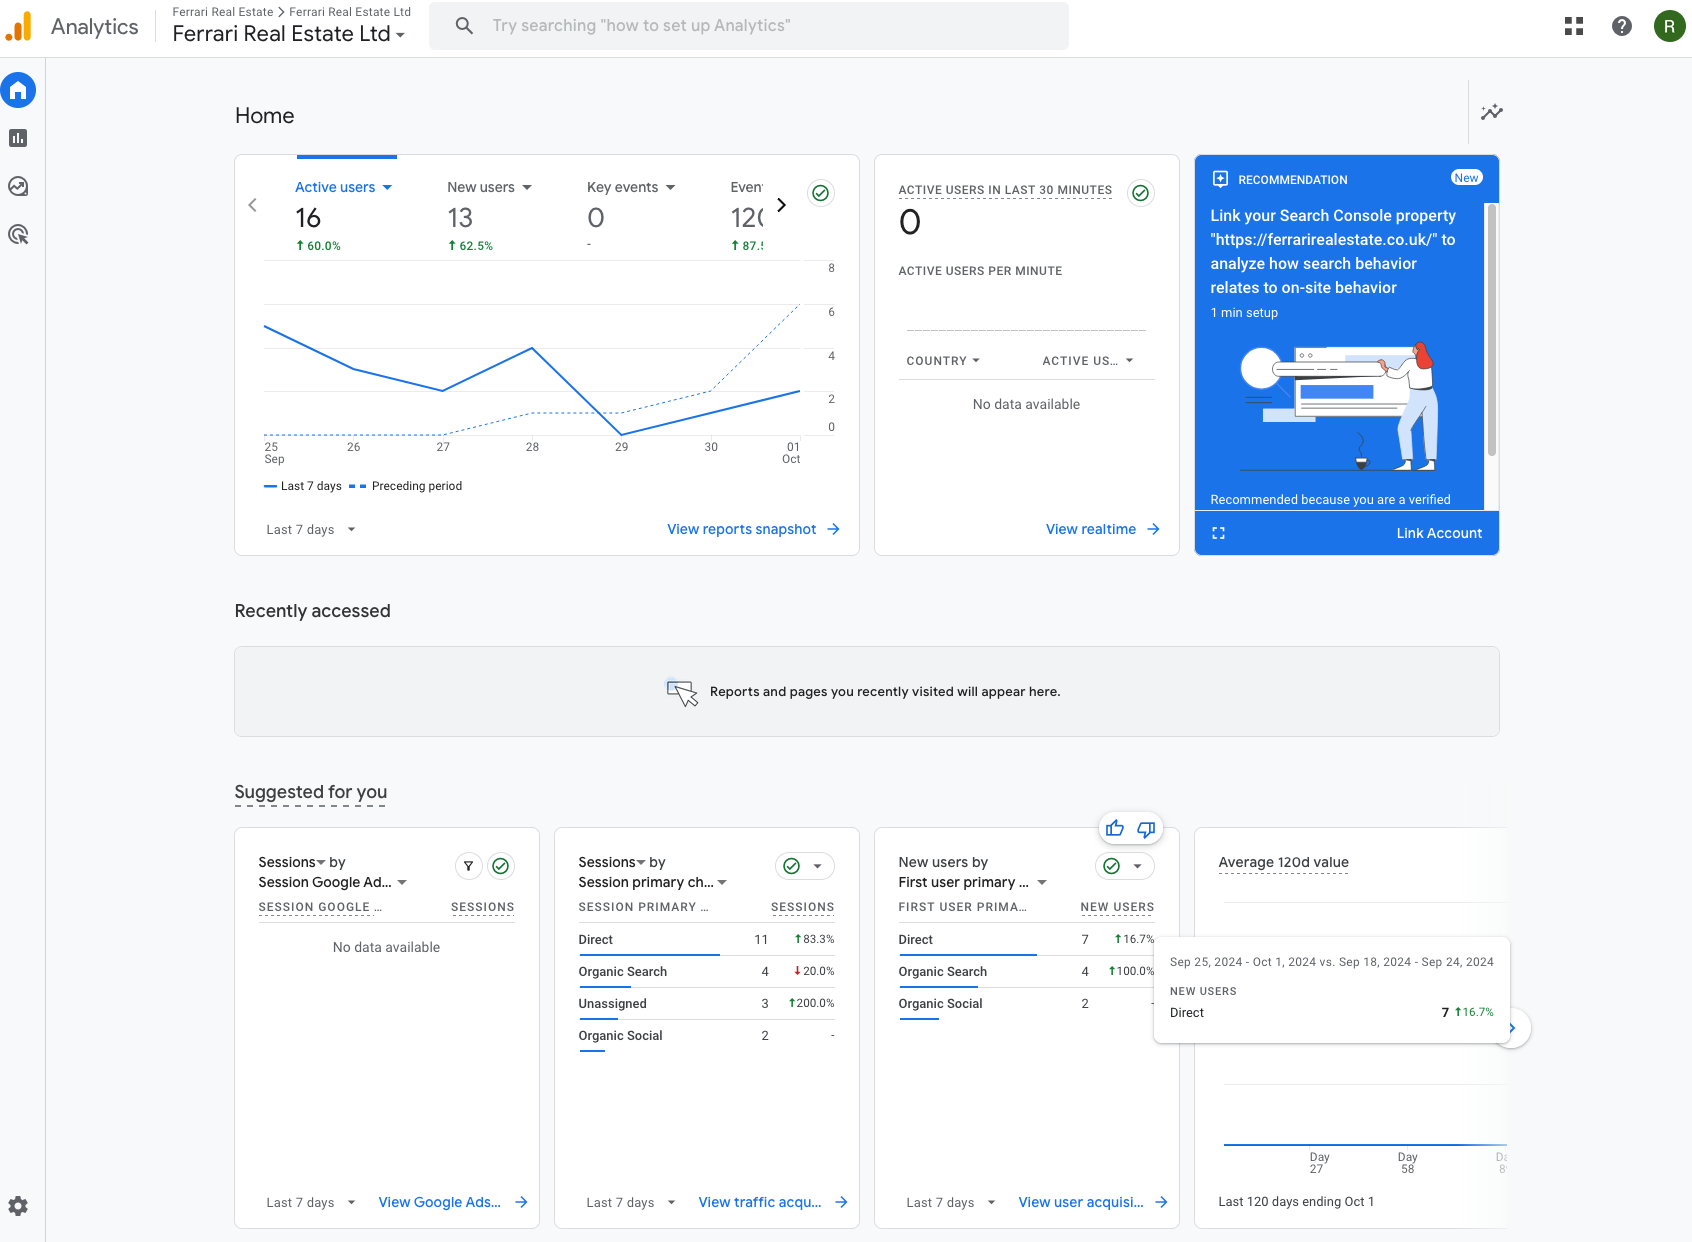Show previous metrics with left chevron
1692x1242 pixels.
point(253,205)
